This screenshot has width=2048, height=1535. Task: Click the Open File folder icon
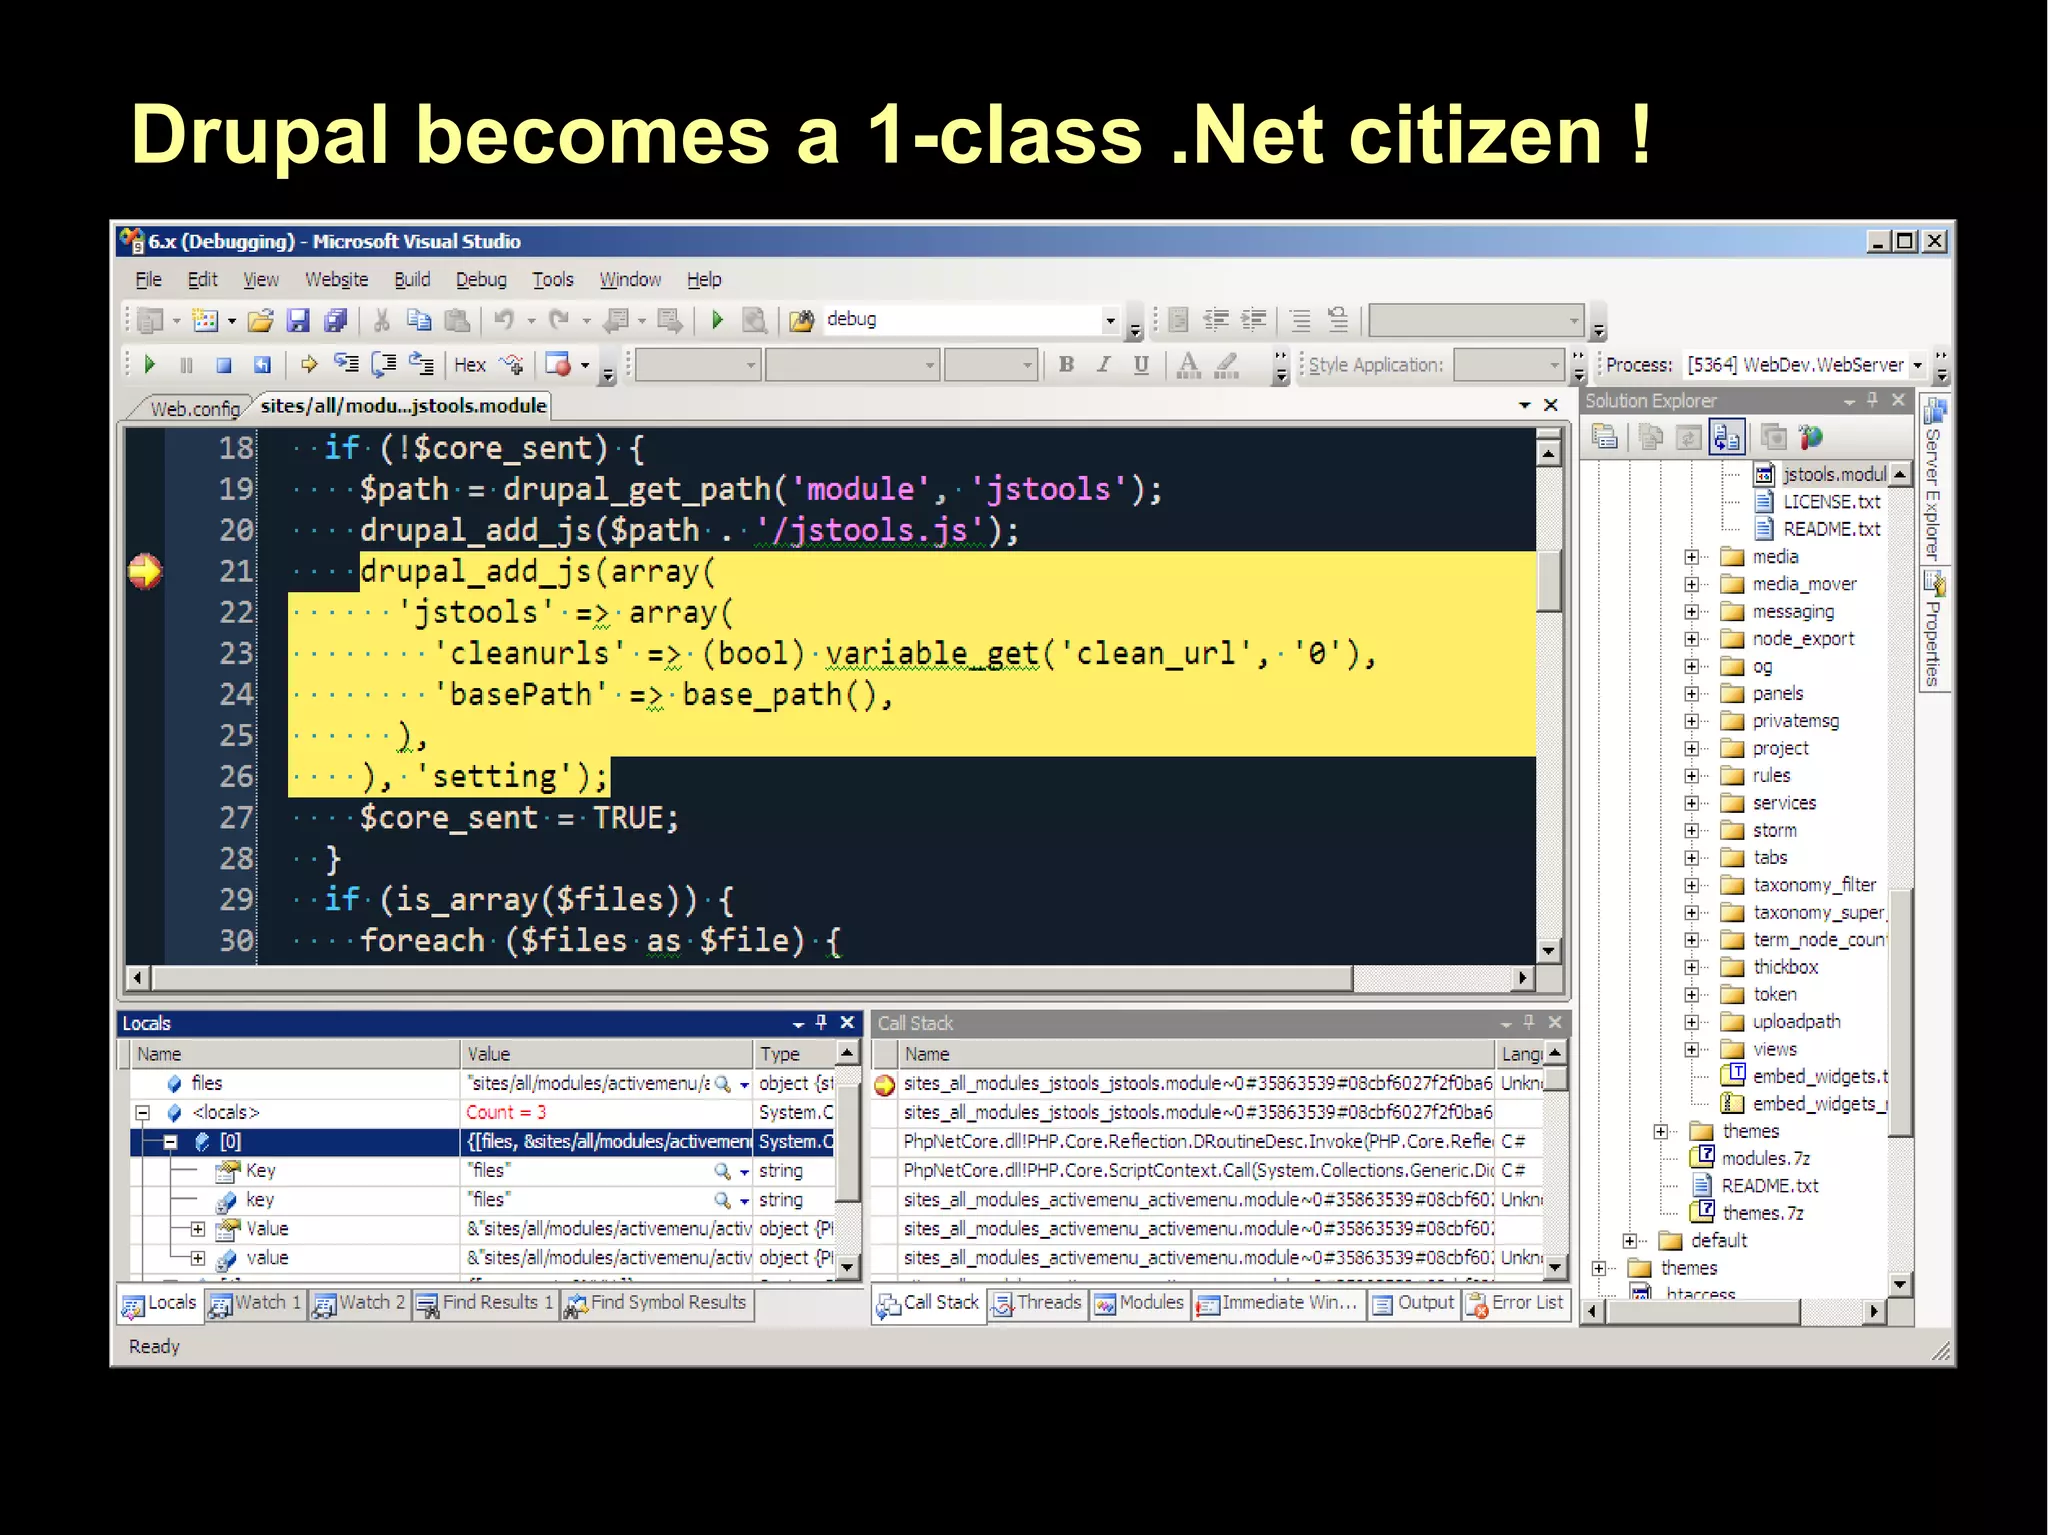(x=261, y=320)
